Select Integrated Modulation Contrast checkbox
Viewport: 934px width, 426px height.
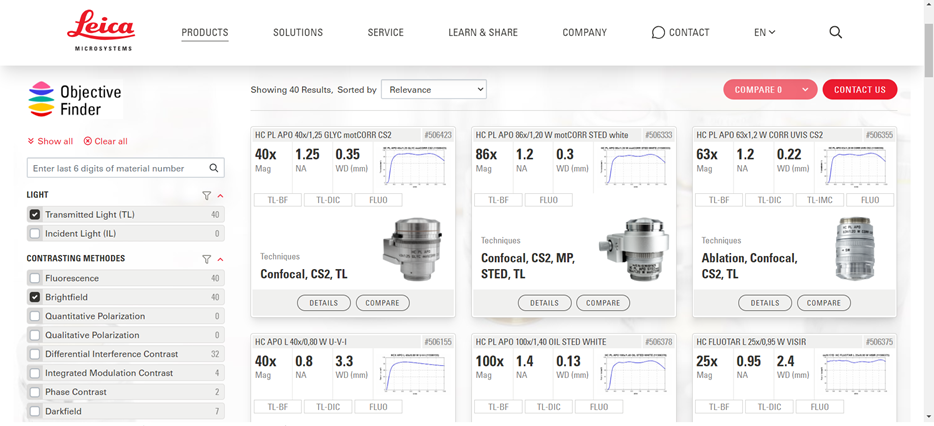35,373
